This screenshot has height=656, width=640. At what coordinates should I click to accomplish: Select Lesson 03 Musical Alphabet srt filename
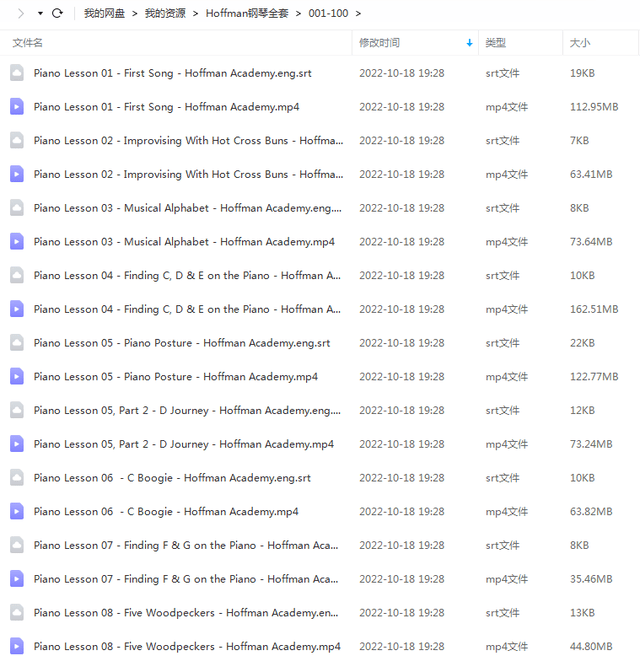coord(187,208)
